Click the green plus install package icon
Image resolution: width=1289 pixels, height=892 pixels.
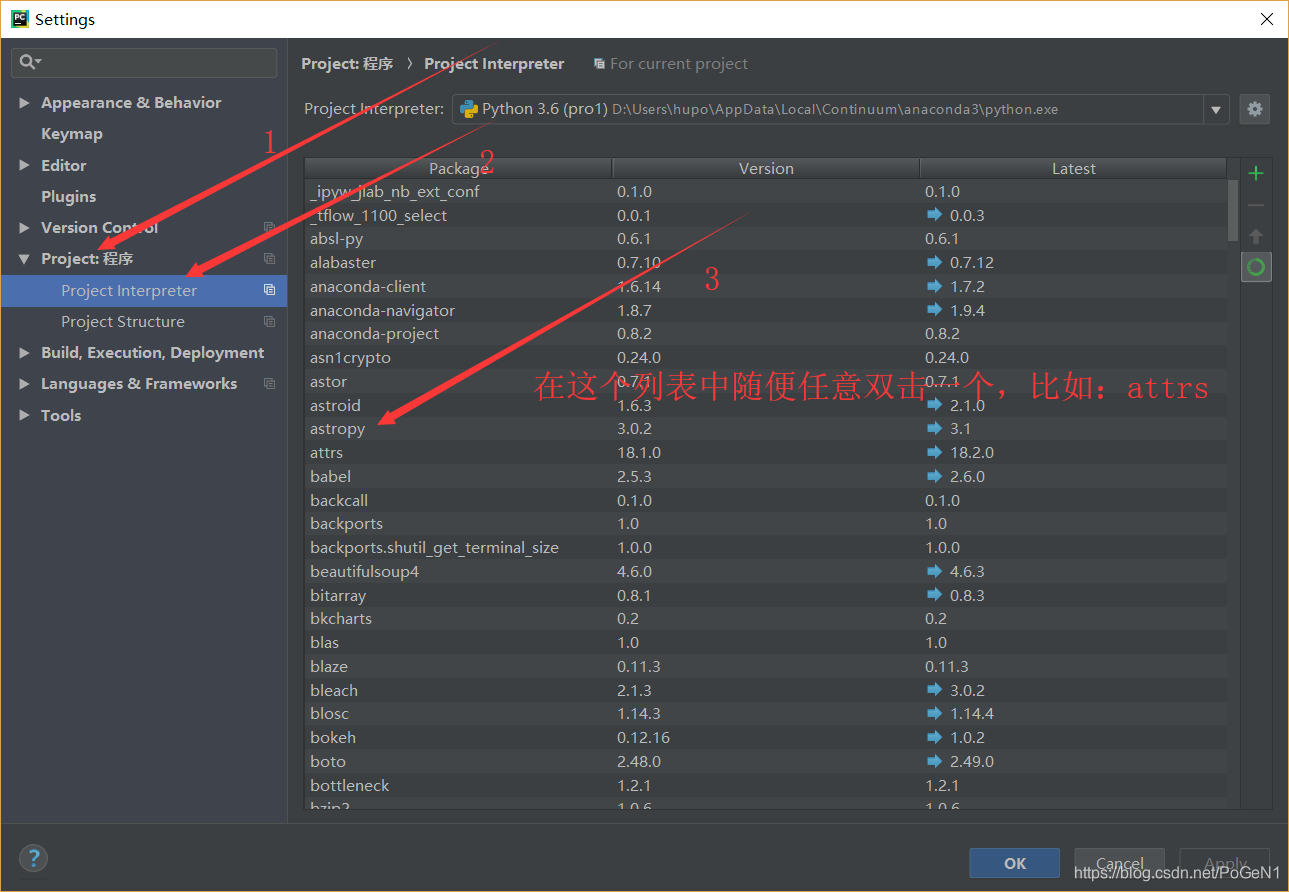1256,173
